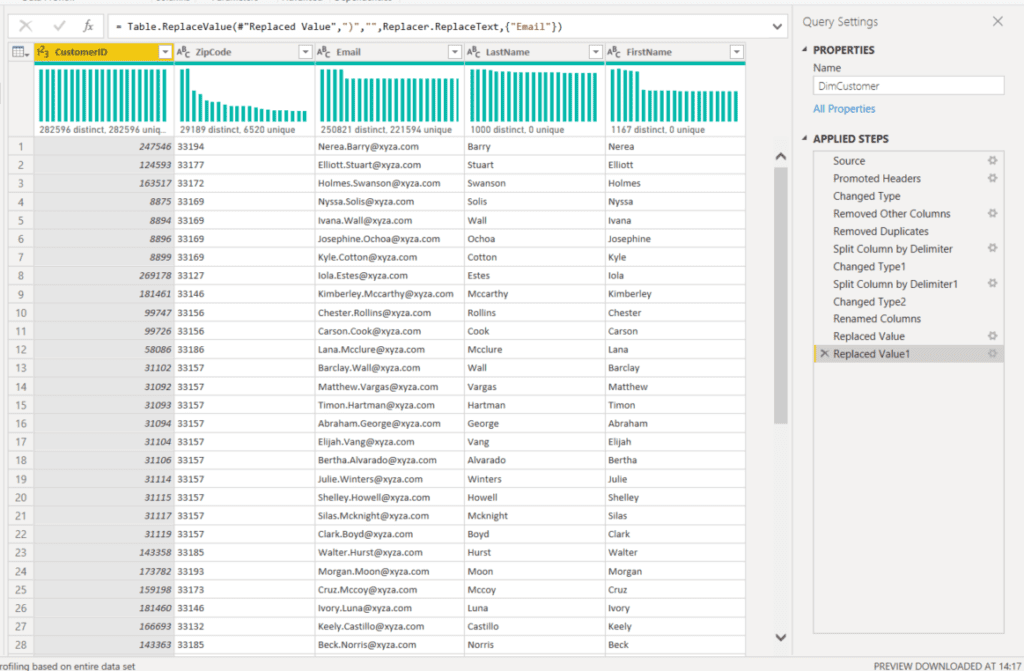Select the Email column header
Screen dimensions: 1024x671
pos(389,52)
